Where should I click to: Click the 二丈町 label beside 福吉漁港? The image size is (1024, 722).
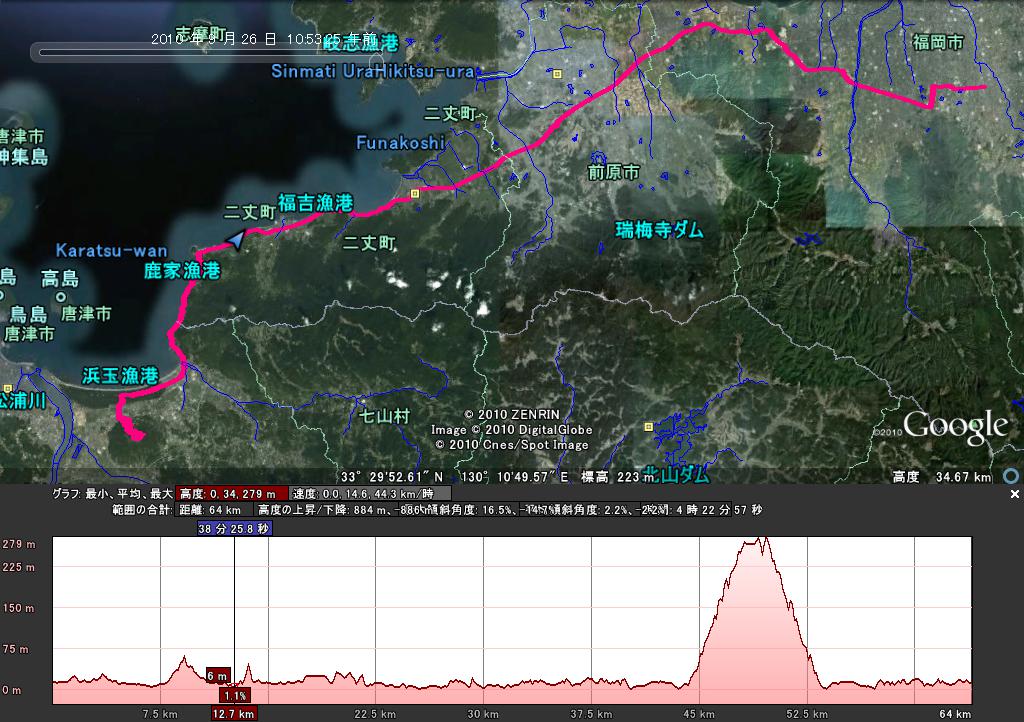pos(249,212)
